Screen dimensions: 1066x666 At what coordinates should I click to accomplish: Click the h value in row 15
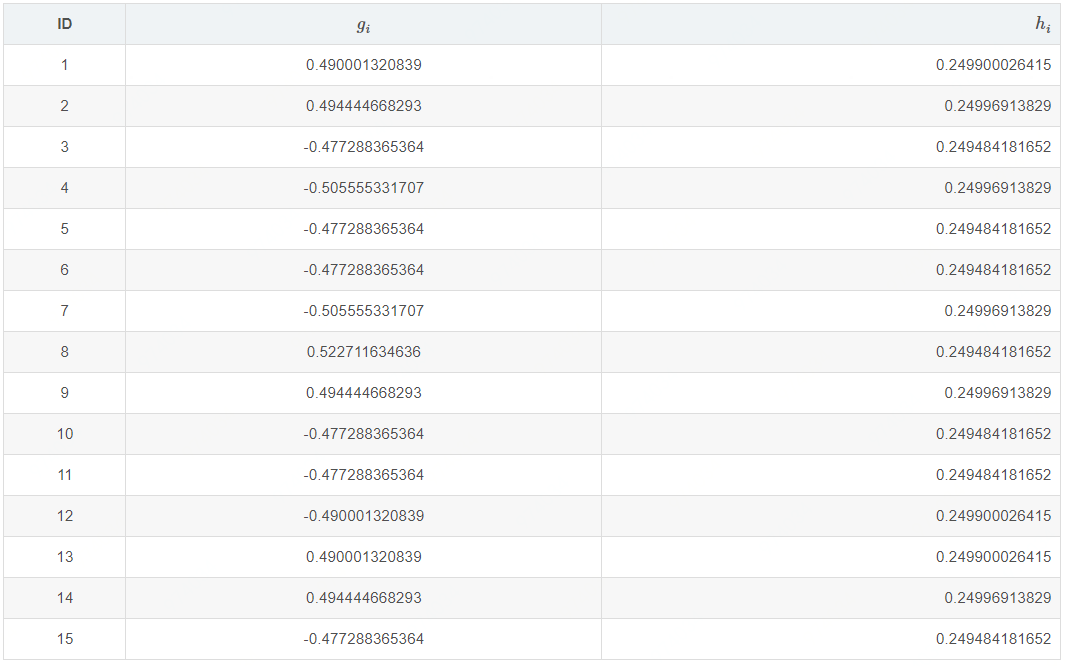pos(993,639)
